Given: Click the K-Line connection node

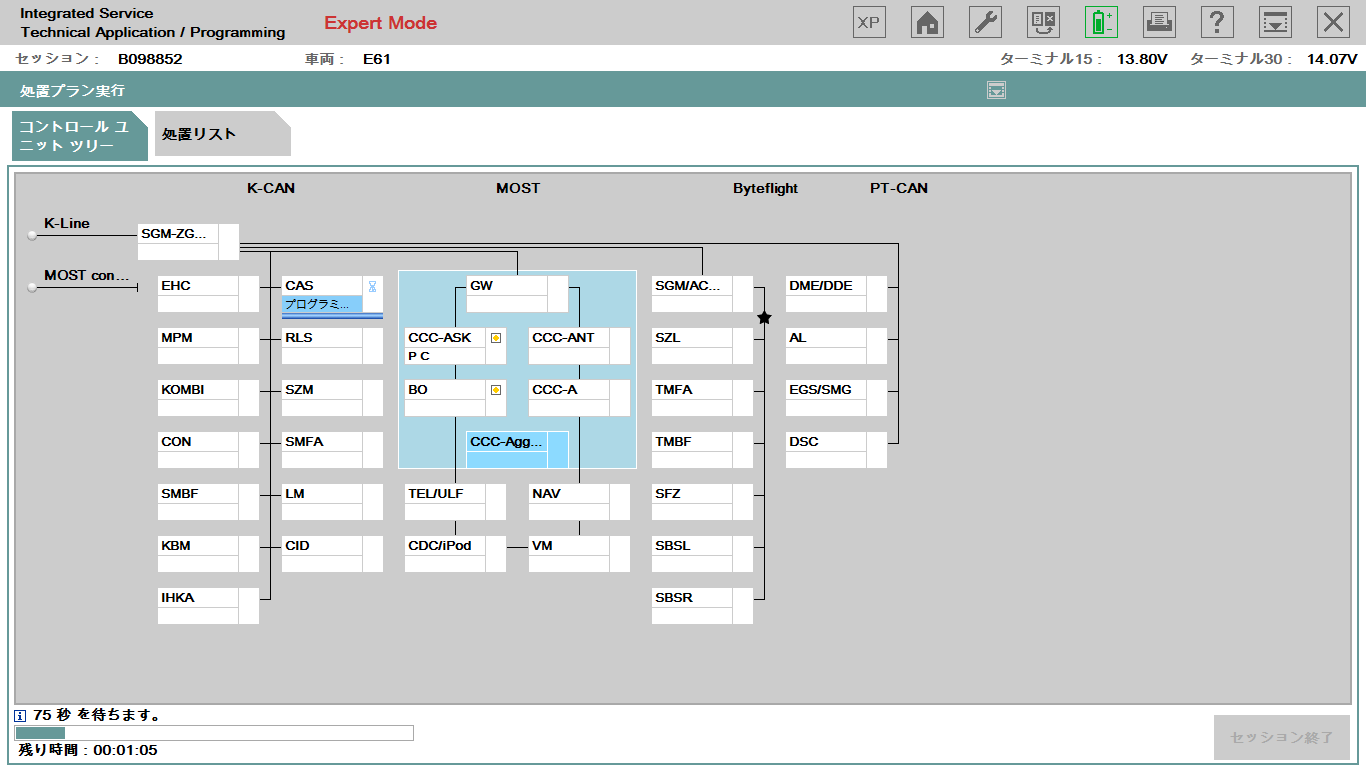Looking at the screenshot, I should pyautogui.click(x=32, y=236).
